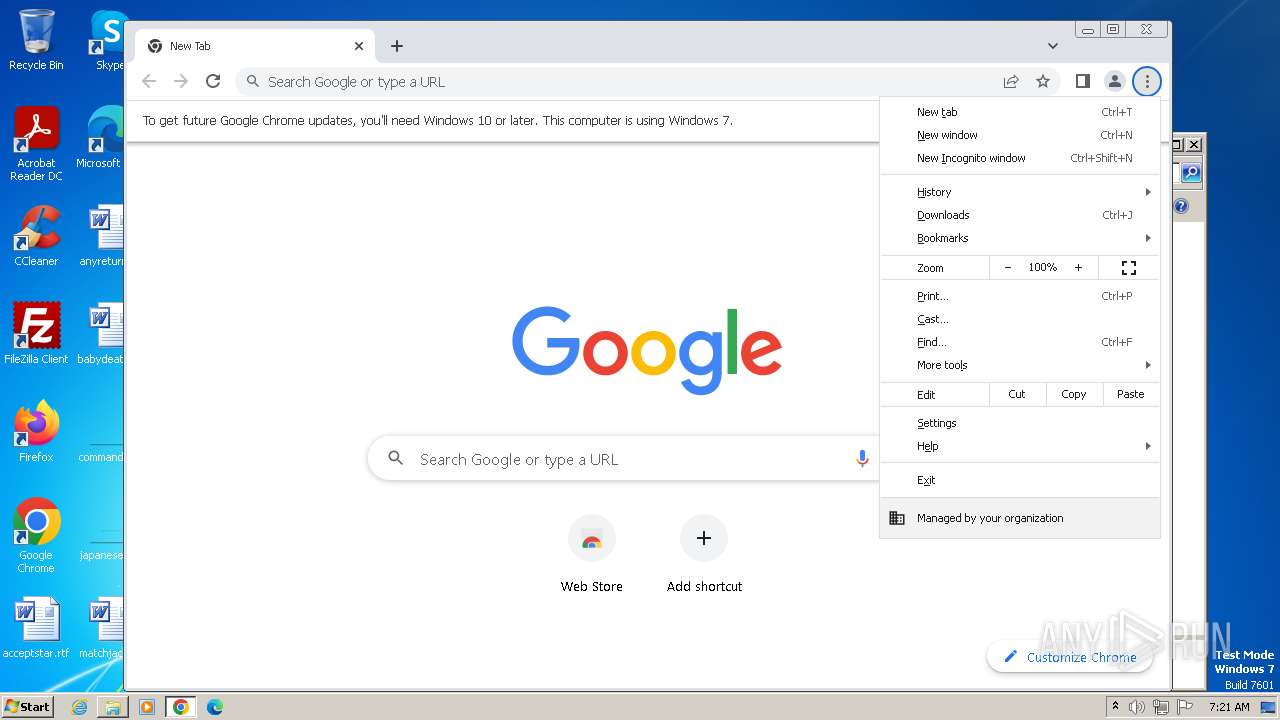The width and height of the screenshot is (1280, 720).
Task: Choose Exit from the menu
Action: 1020,480
